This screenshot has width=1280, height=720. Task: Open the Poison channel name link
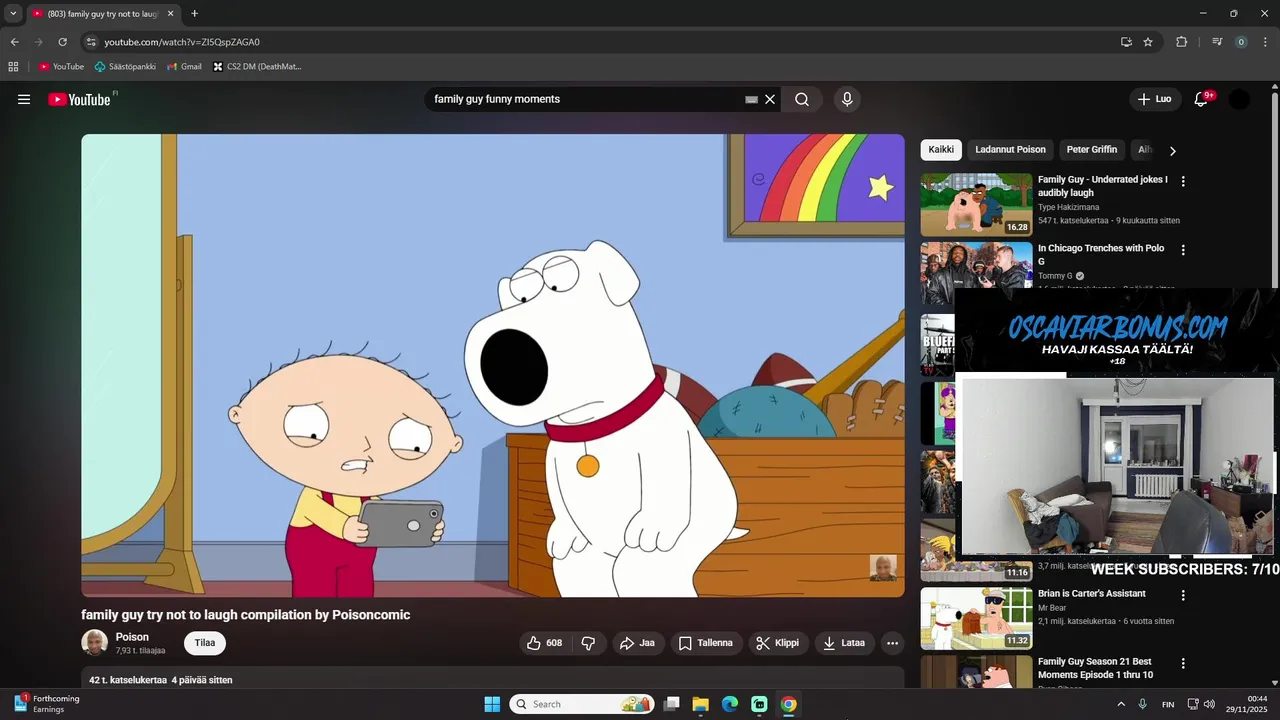click(x=132, y=637)
